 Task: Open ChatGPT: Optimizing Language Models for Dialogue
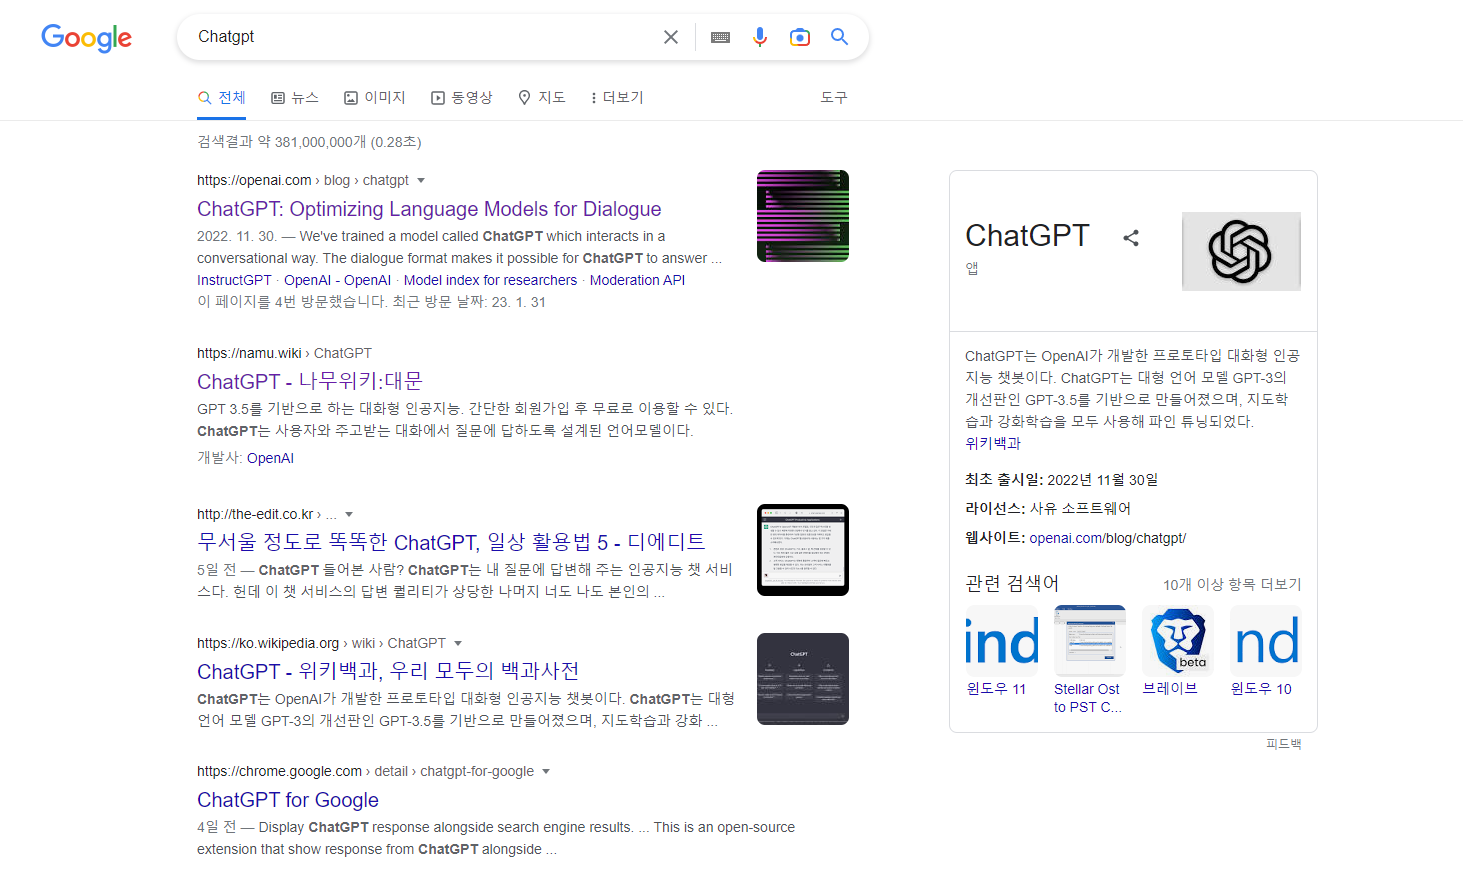(x=429, y=209)
